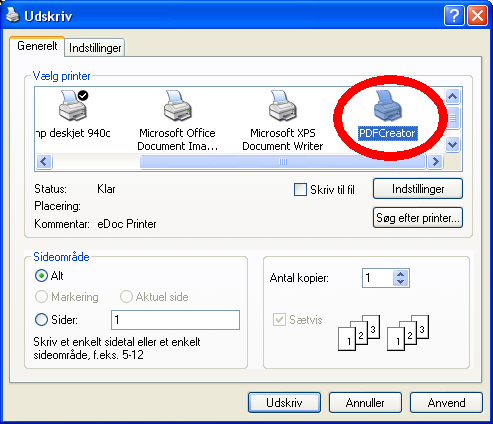Switch to the Indstillinger tab

[95, 48]
